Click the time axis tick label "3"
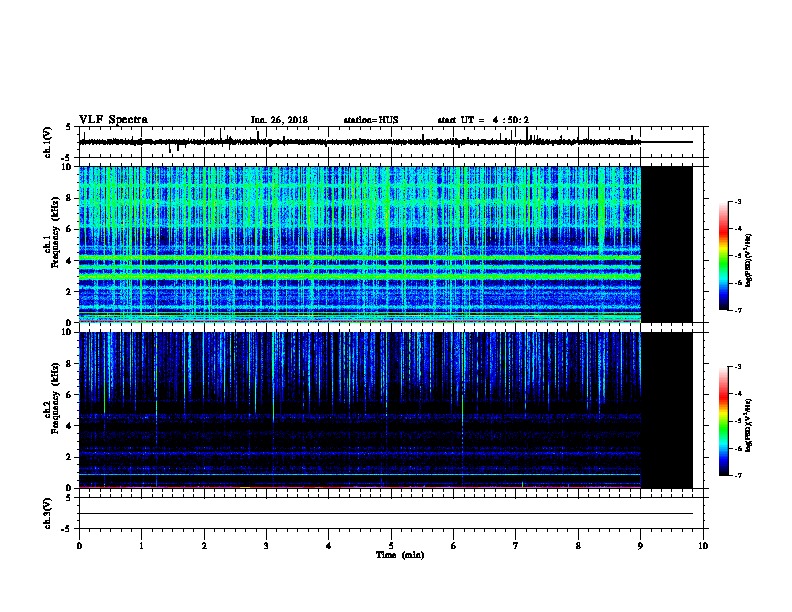 tap(266, 545)
